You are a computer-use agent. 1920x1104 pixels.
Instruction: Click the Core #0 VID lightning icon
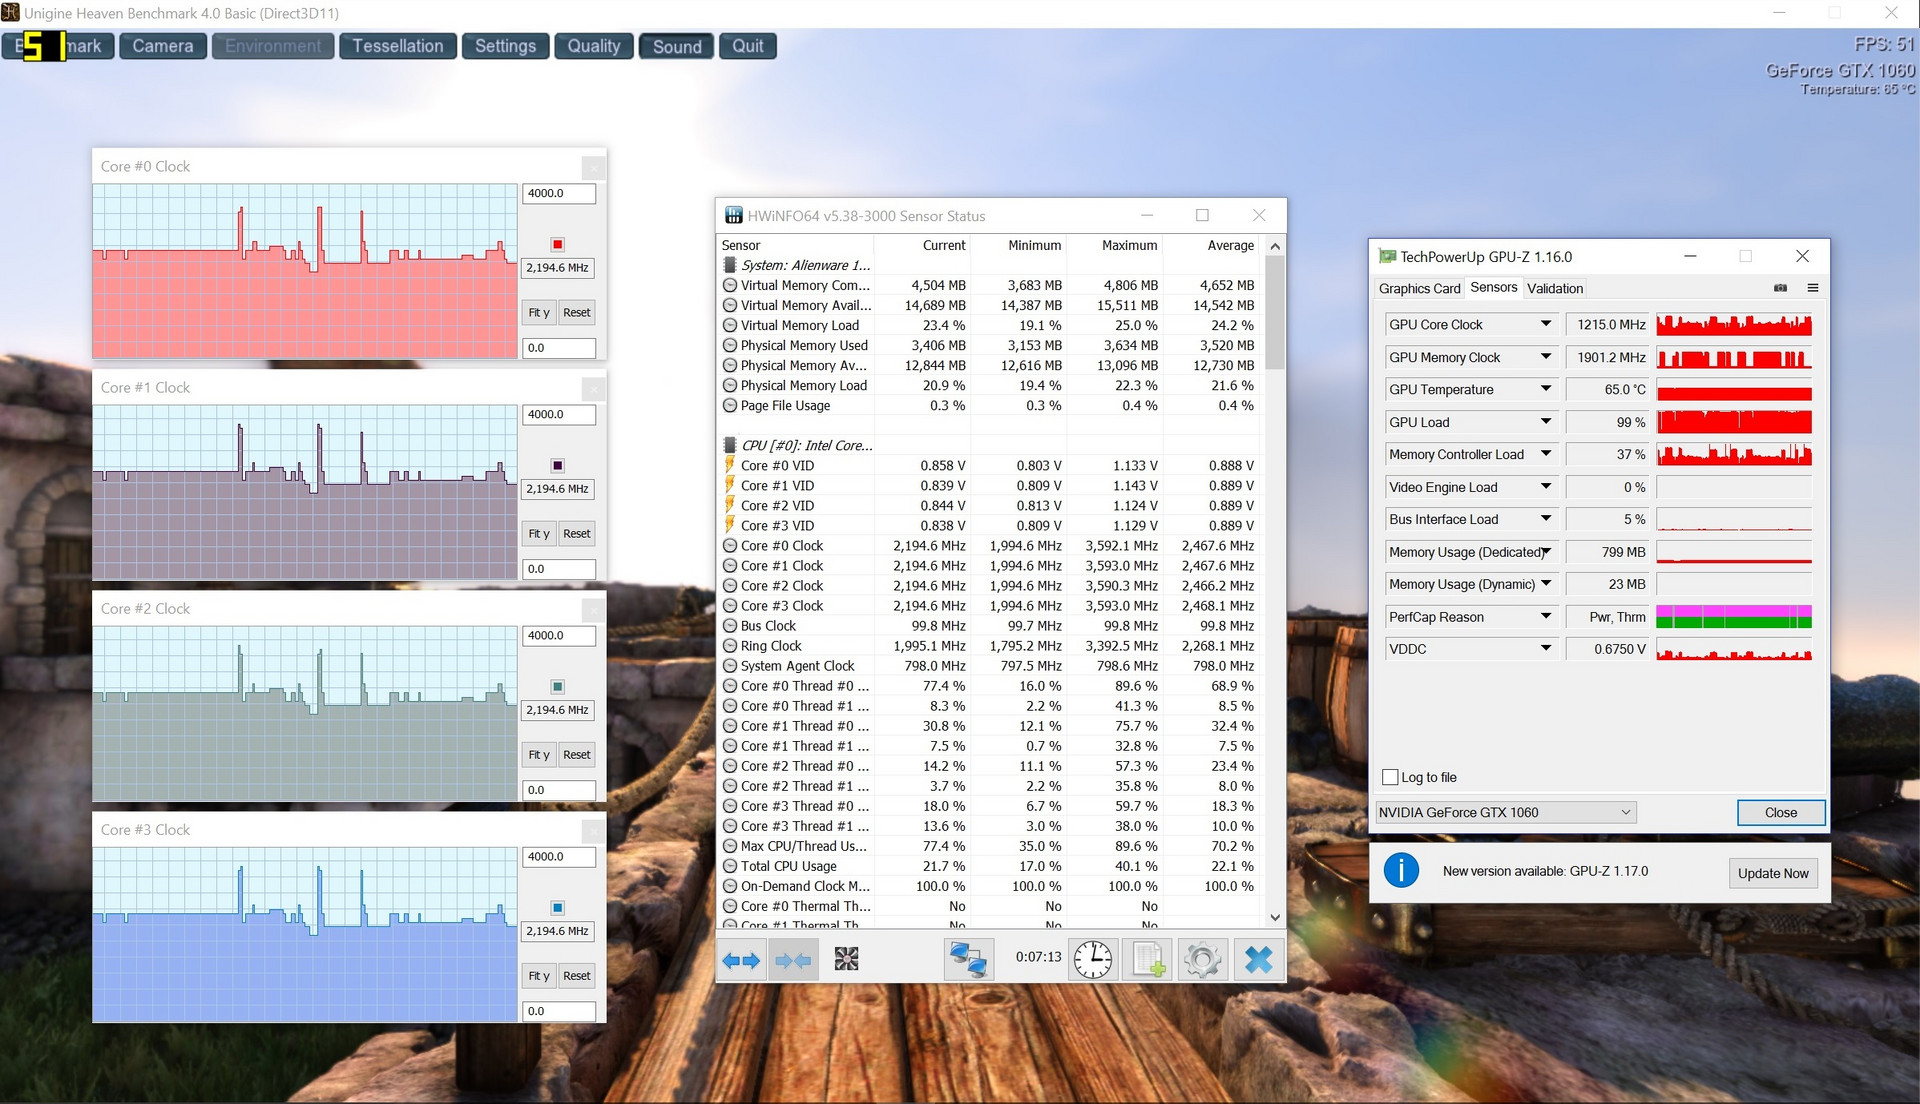[730, 465]
